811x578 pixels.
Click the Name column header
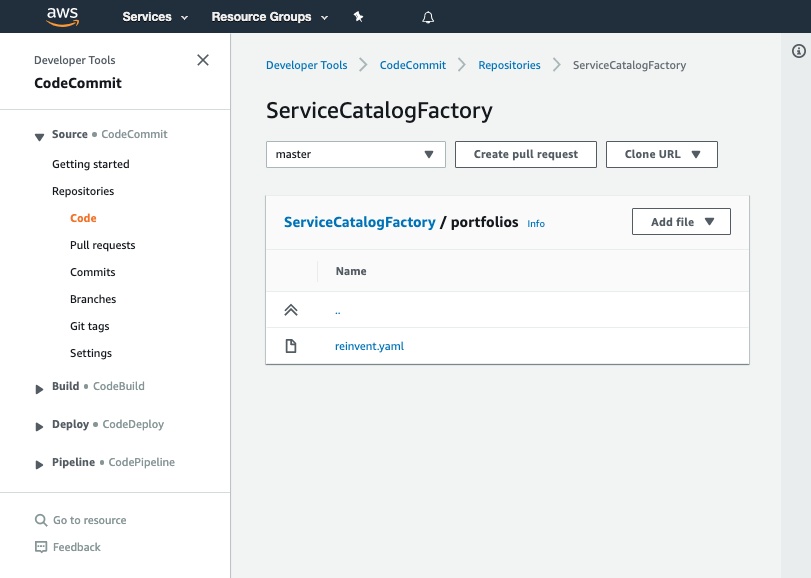[x=351, y=271]
